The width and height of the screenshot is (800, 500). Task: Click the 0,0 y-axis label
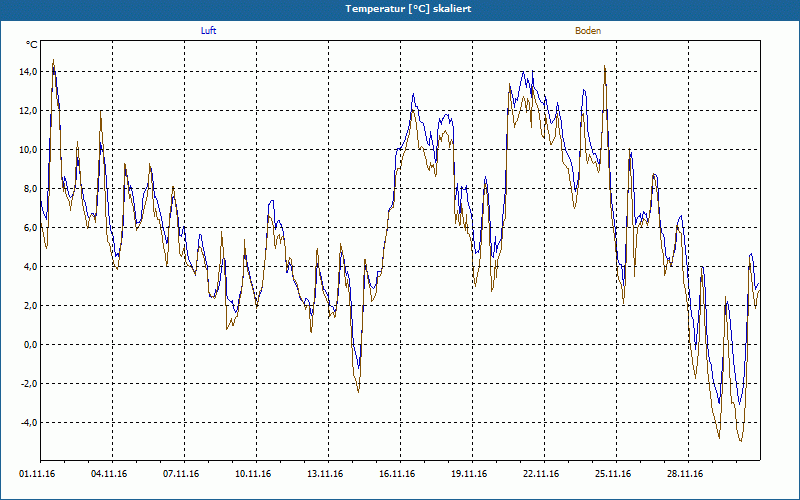point(30,345)
